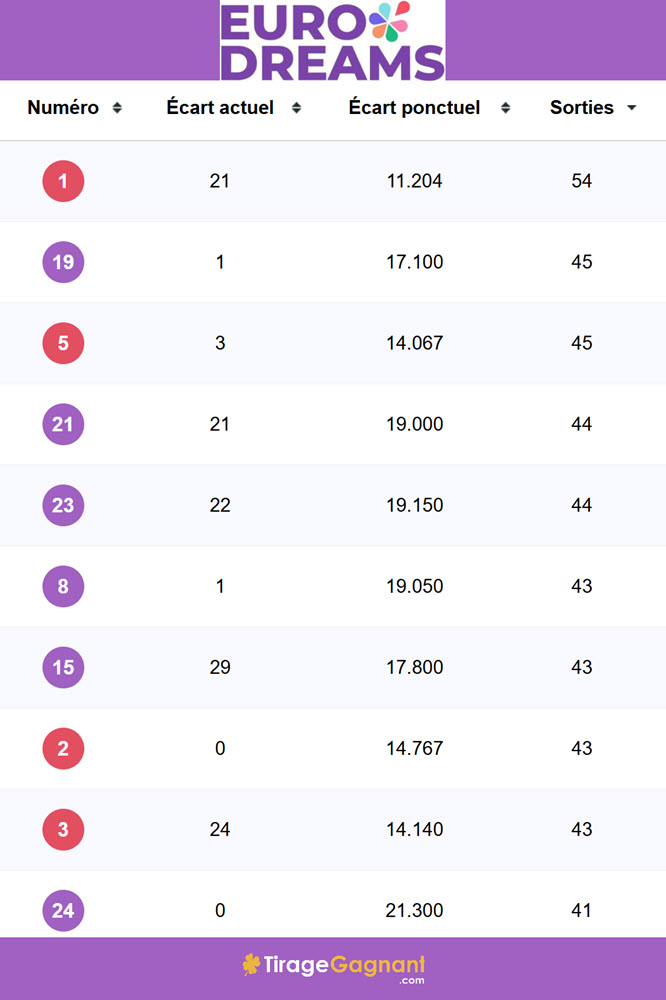
Task: Click the EuroDreams clover logo icon
Action: (392, 24)
